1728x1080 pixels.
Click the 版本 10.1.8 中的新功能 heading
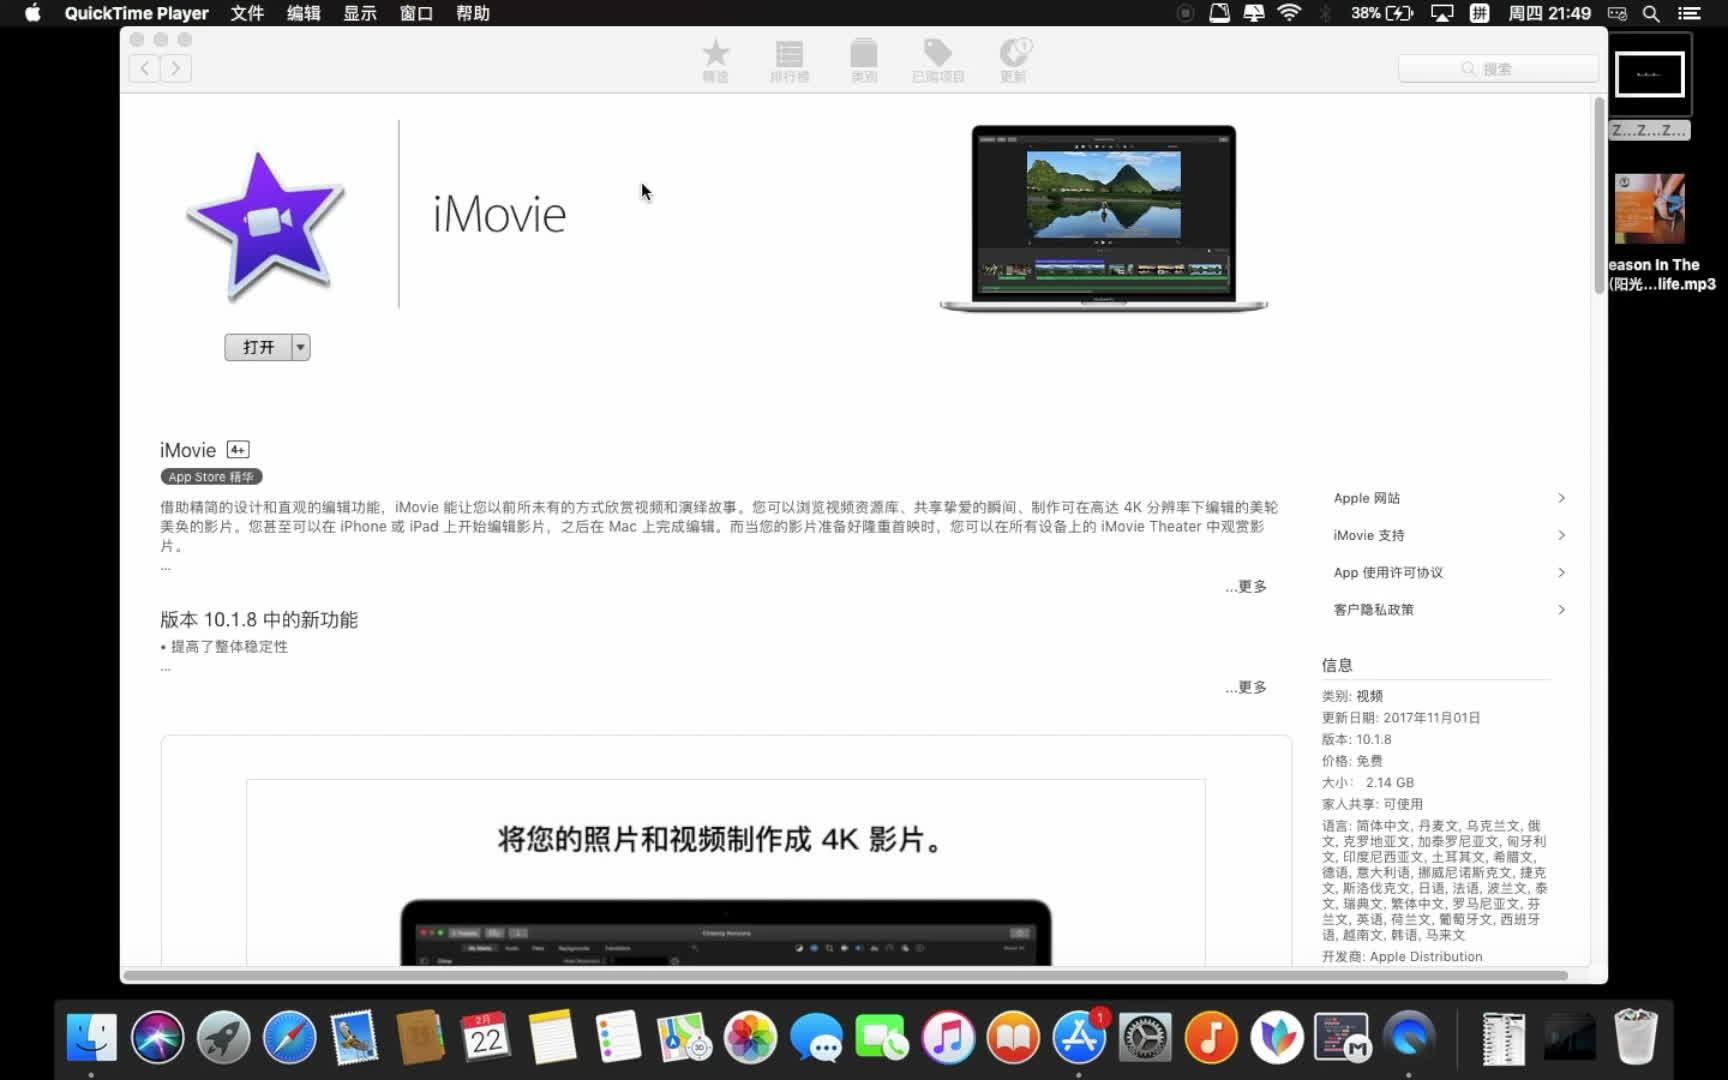(x=259, y=620)
